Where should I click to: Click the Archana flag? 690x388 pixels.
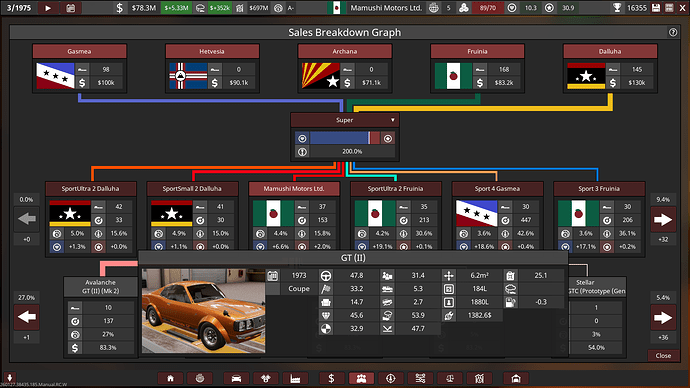point(321,76)
